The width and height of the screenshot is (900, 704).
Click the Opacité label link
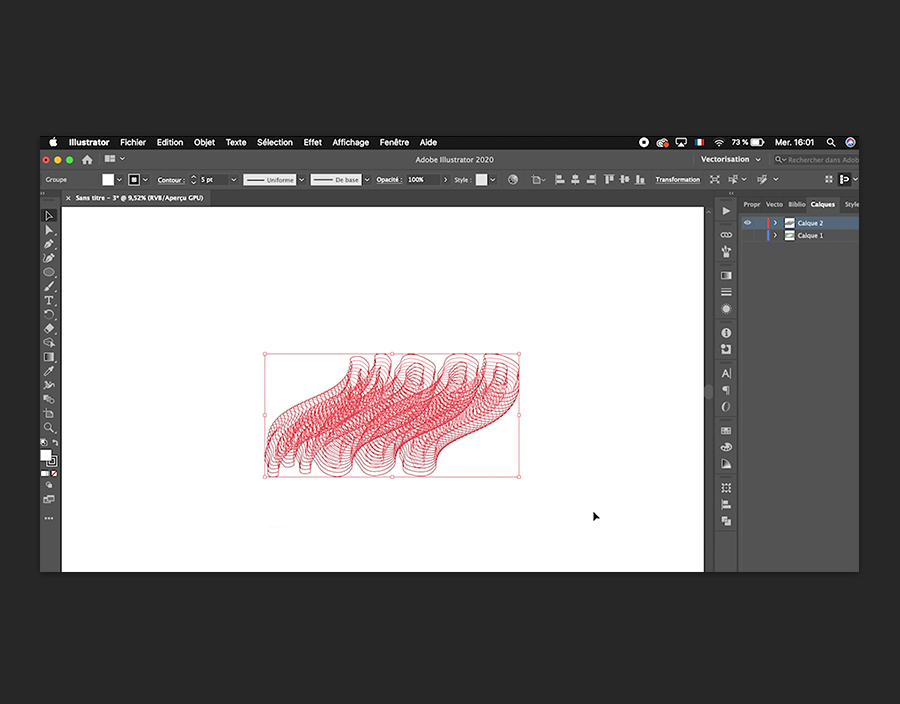click(x=388, y=180)
